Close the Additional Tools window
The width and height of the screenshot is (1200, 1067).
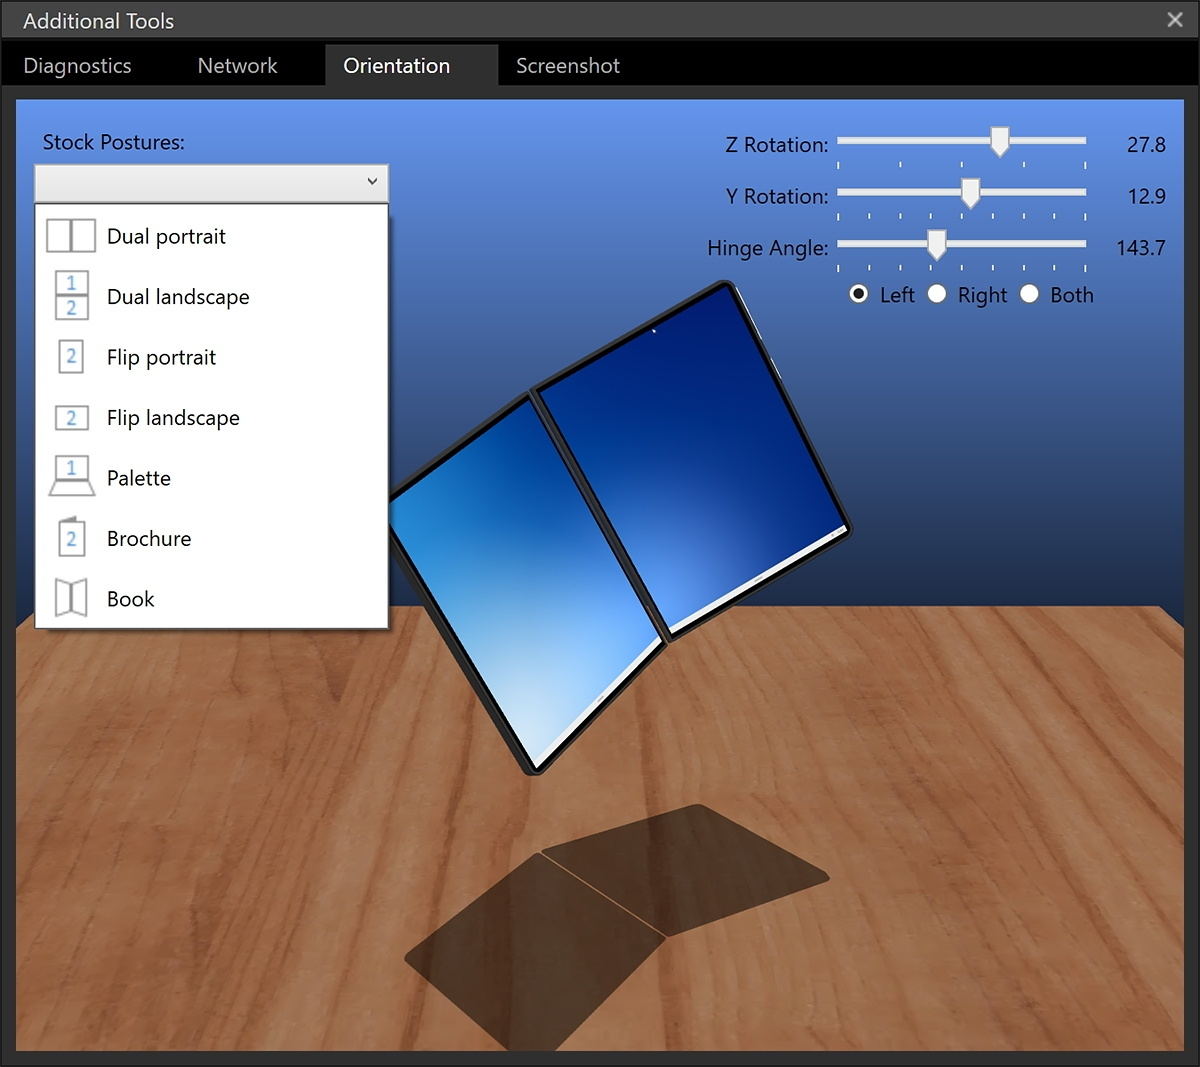point(1175,20)
